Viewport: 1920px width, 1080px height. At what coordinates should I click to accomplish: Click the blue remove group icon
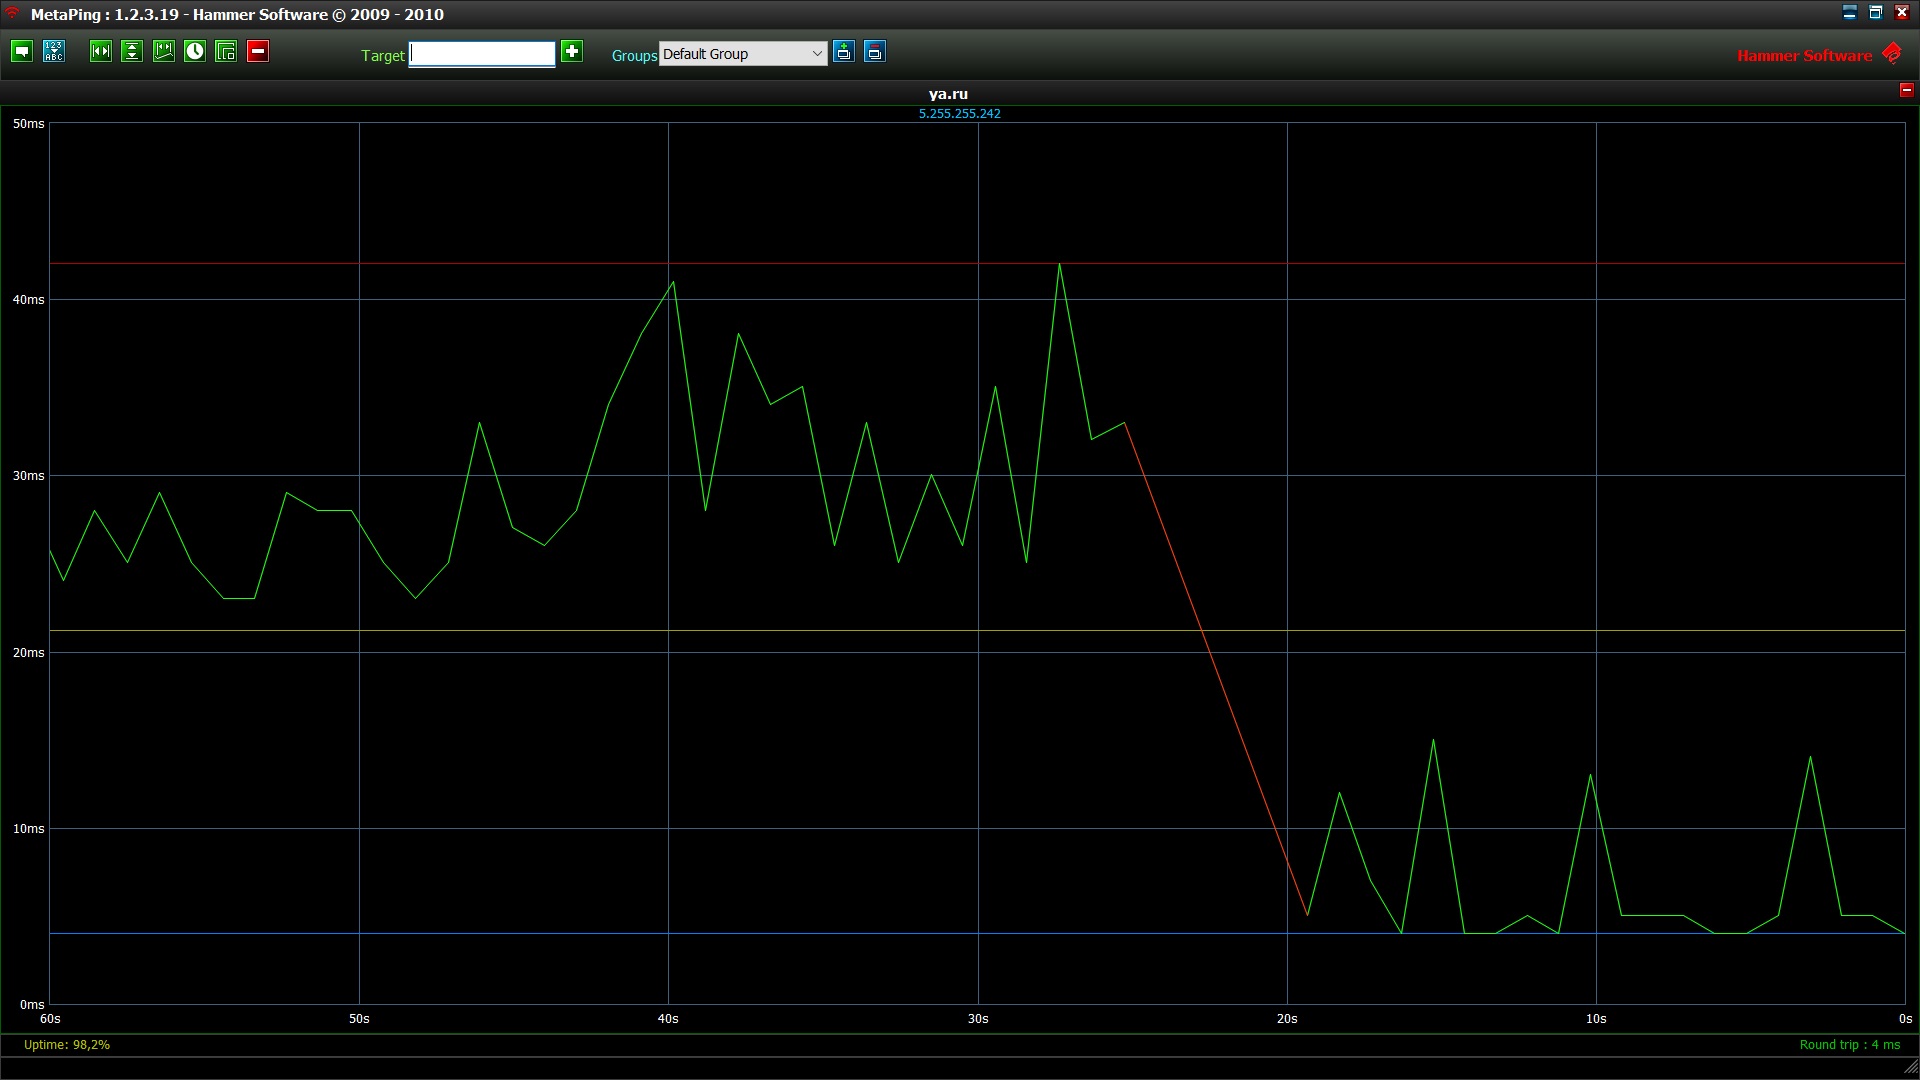875,52
